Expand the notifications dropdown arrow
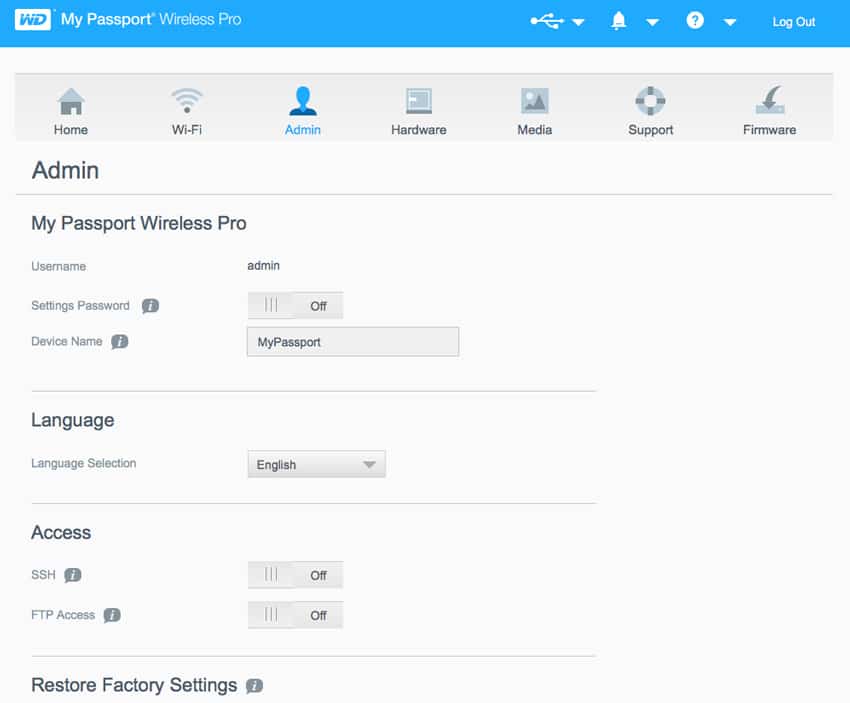Screen dimensions: 850x703 coord(653,22)
